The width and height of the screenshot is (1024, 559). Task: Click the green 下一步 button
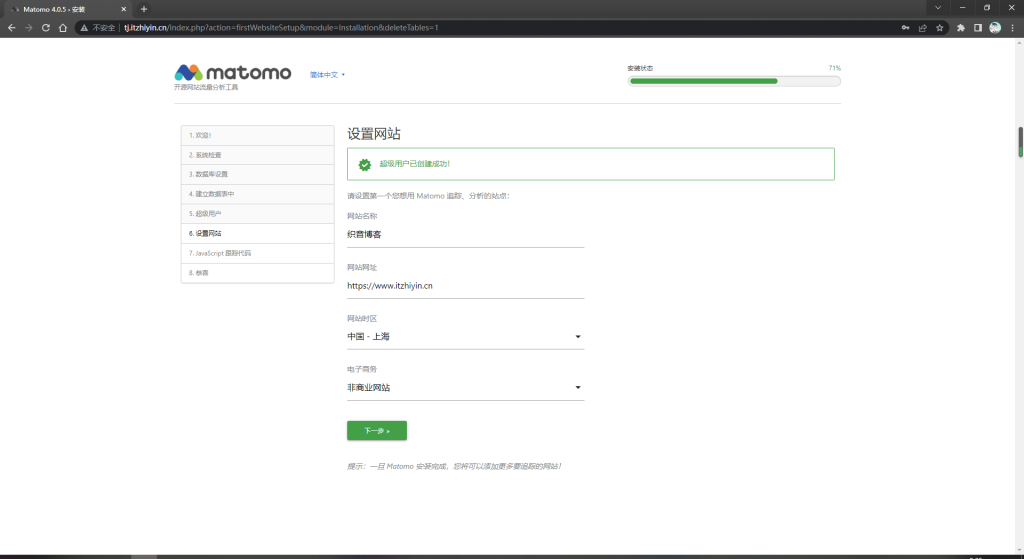(376, 431)
